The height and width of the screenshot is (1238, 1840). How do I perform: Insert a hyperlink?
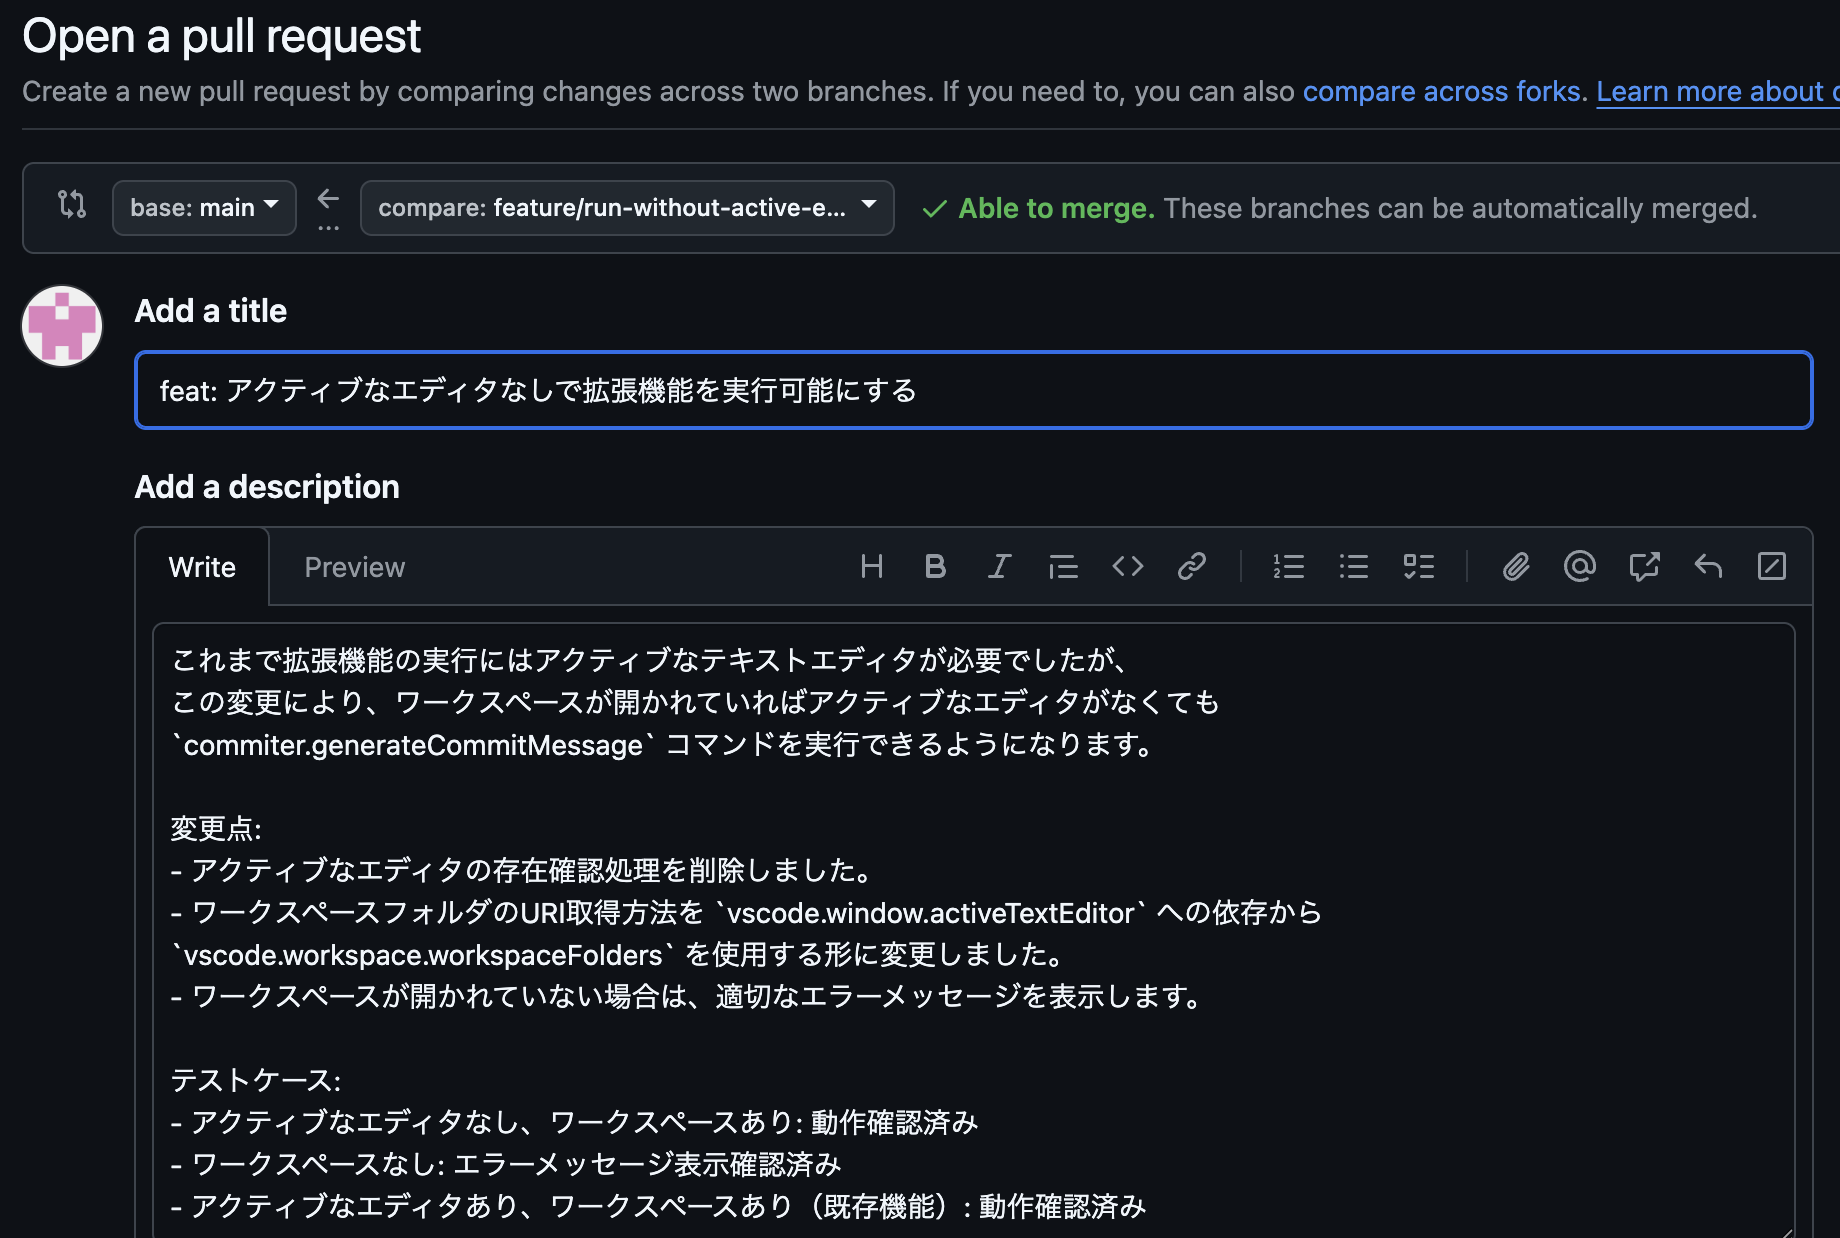(1191, 566)
